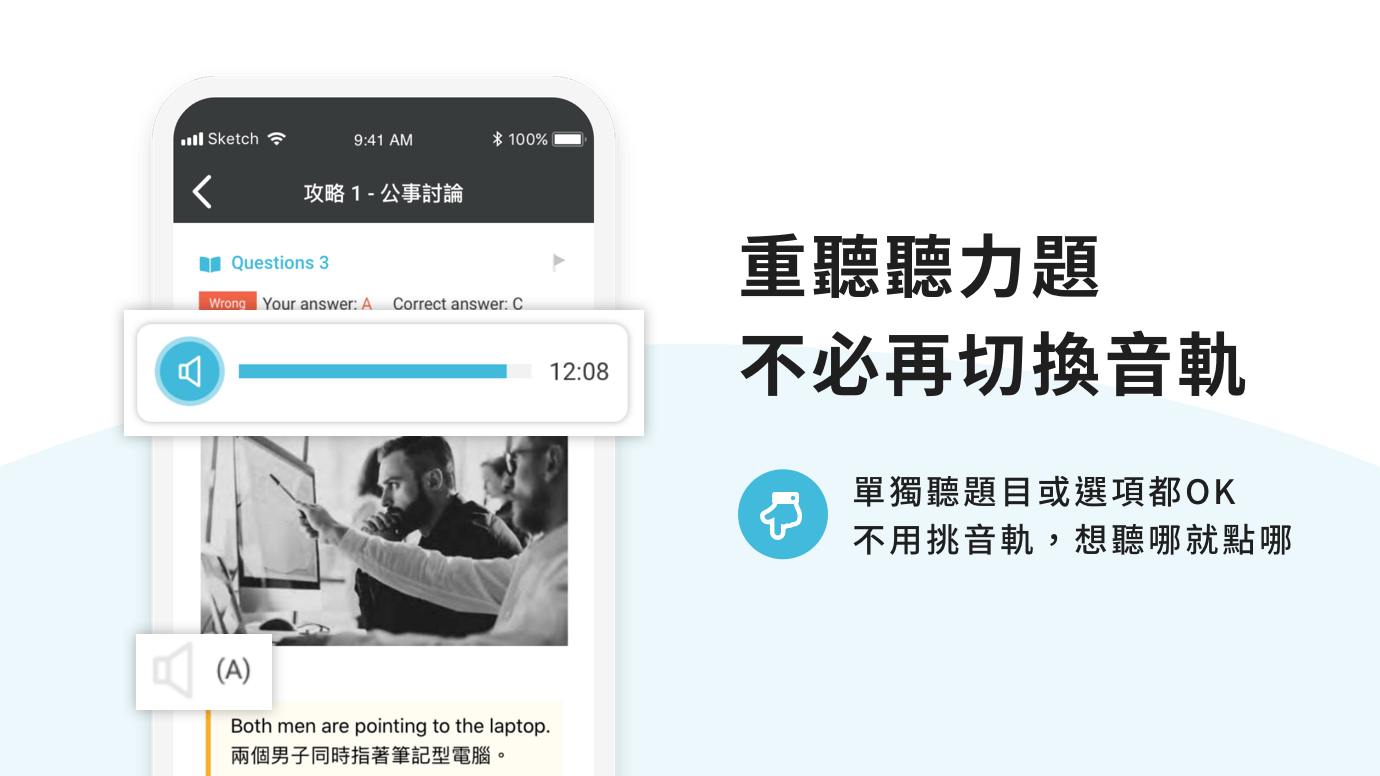Tap the back arrow in header
1380x776 pixels.
click(x=202, y=192)
